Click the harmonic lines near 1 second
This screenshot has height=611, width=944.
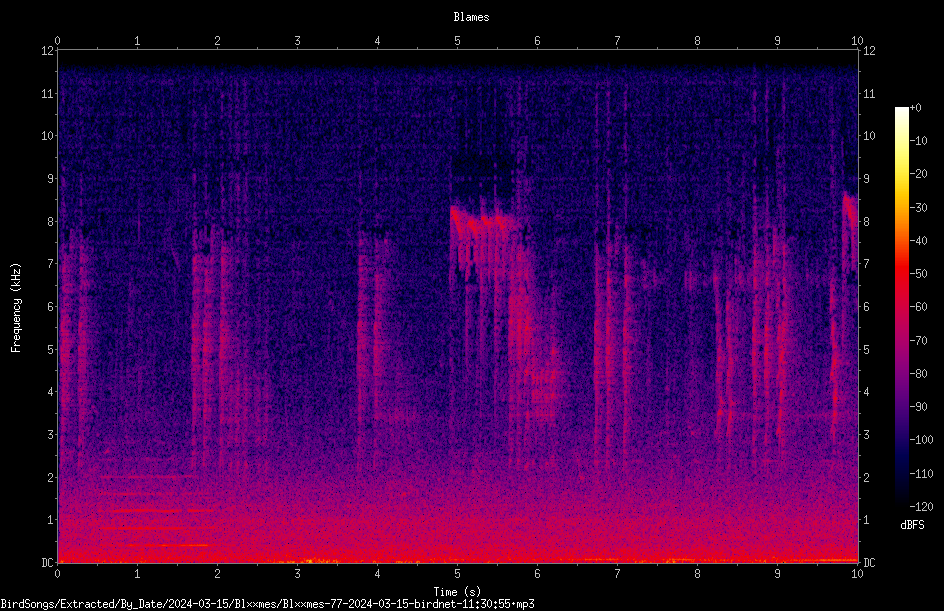(x=155, y=510)
